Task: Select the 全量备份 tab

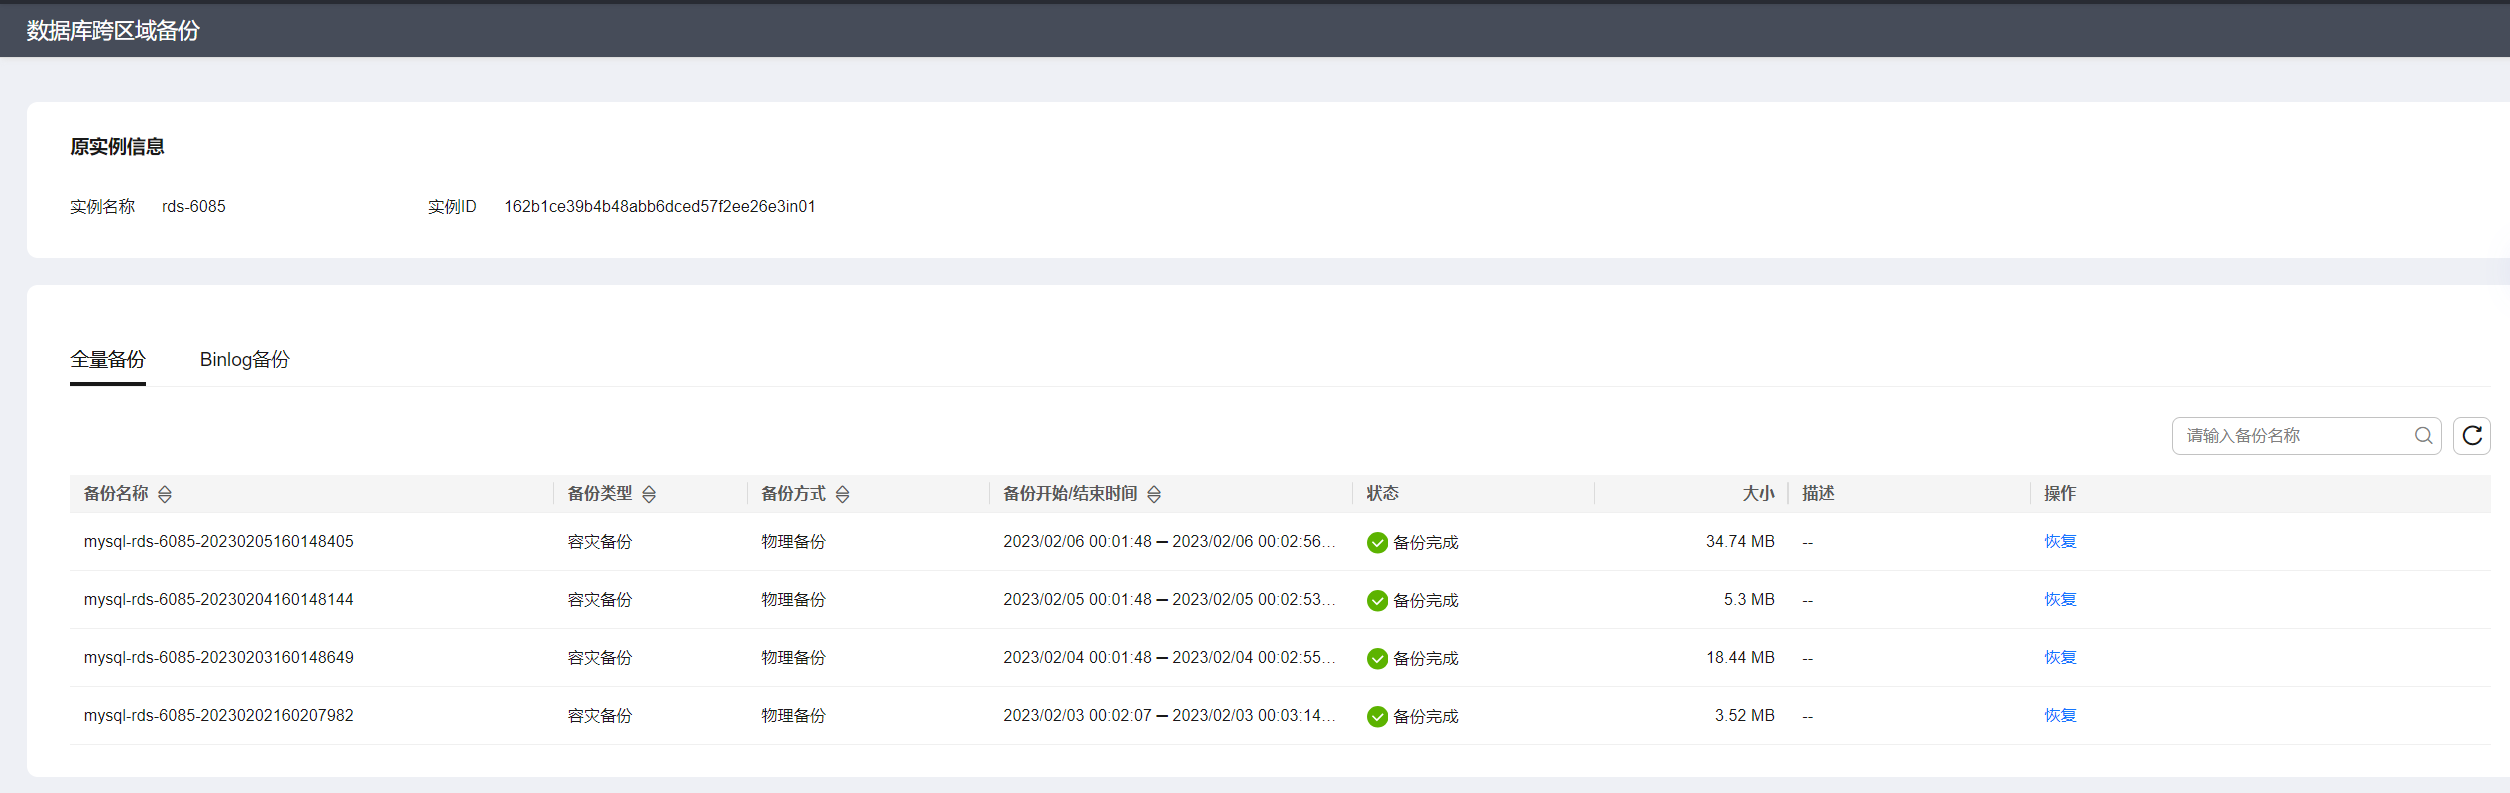Action: [x=108, y=360]
